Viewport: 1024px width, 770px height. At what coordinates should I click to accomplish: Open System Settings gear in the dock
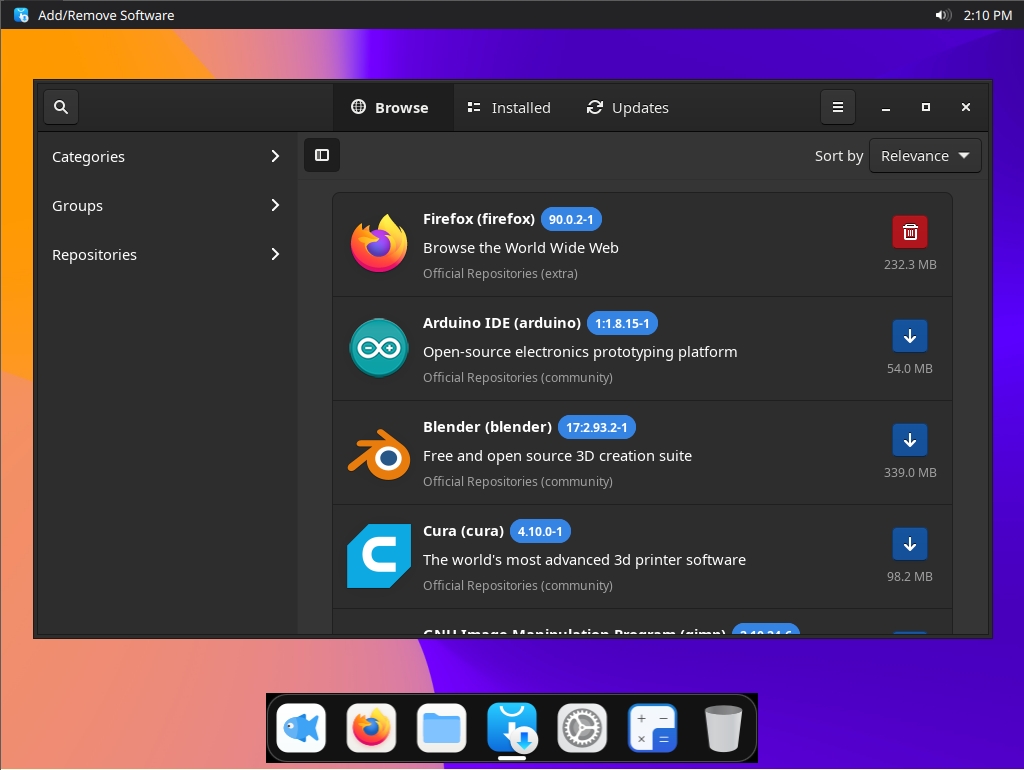[582, 728]
